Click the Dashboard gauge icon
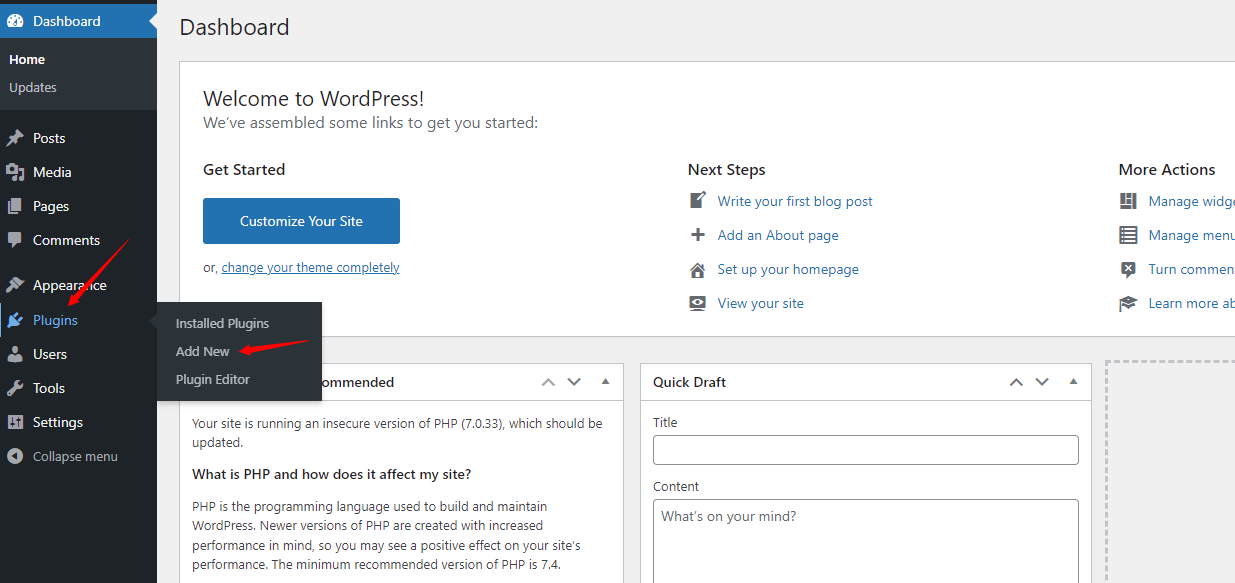 (15, 21)
